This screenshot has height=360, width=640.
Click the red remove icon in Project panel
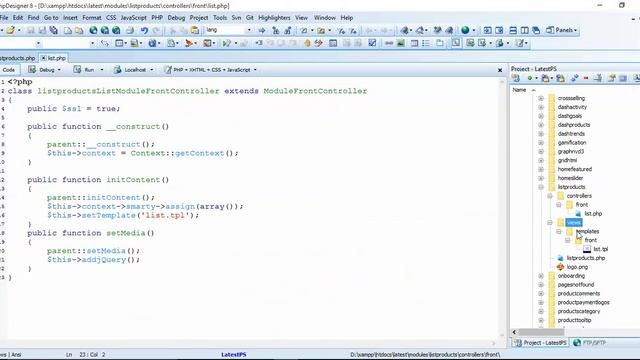click(x=586, y=78)
